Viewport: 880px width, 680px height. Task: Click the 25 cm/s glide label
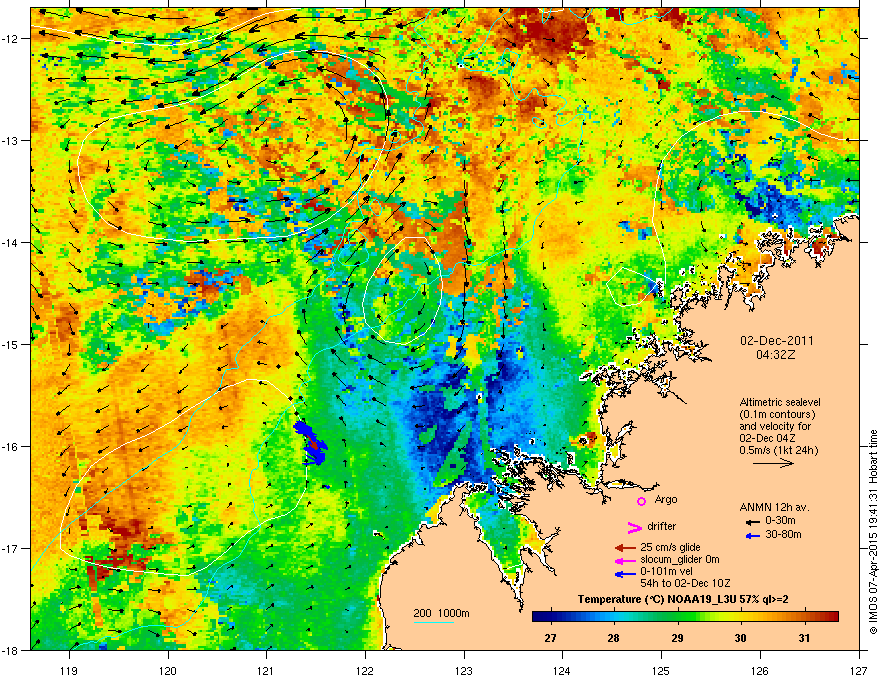pos(670,547)
